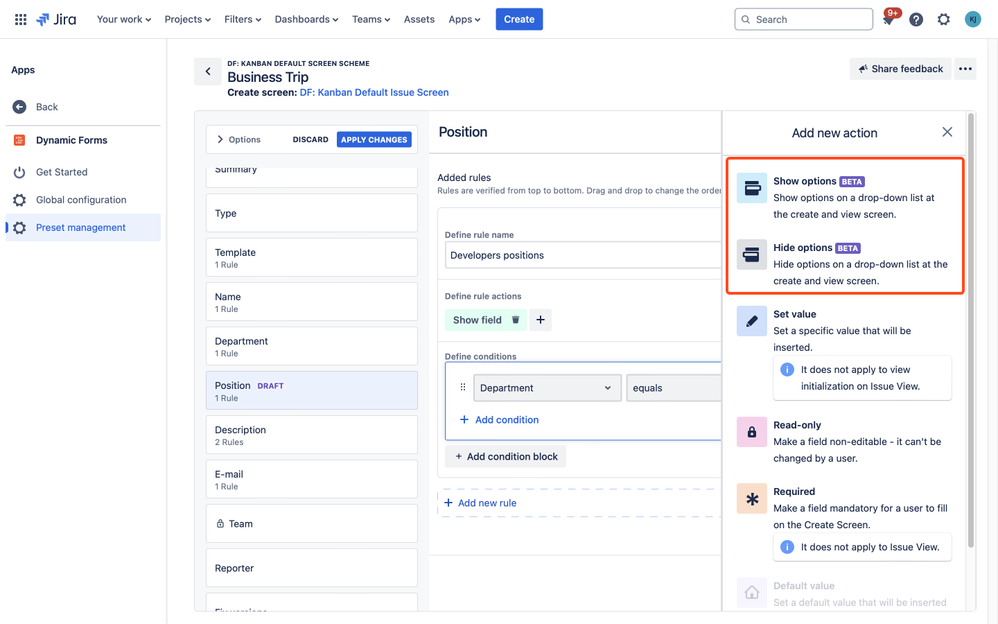
Task: Click the Dynamic Forms app icon
Action: click(x=20, y=140)
